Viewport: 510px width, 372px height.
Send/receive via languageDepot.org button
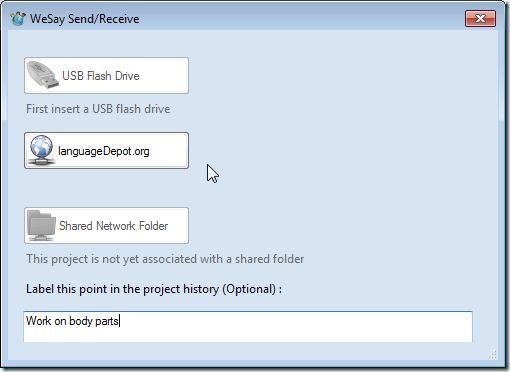pyautogui.click(x=106, y=150)
